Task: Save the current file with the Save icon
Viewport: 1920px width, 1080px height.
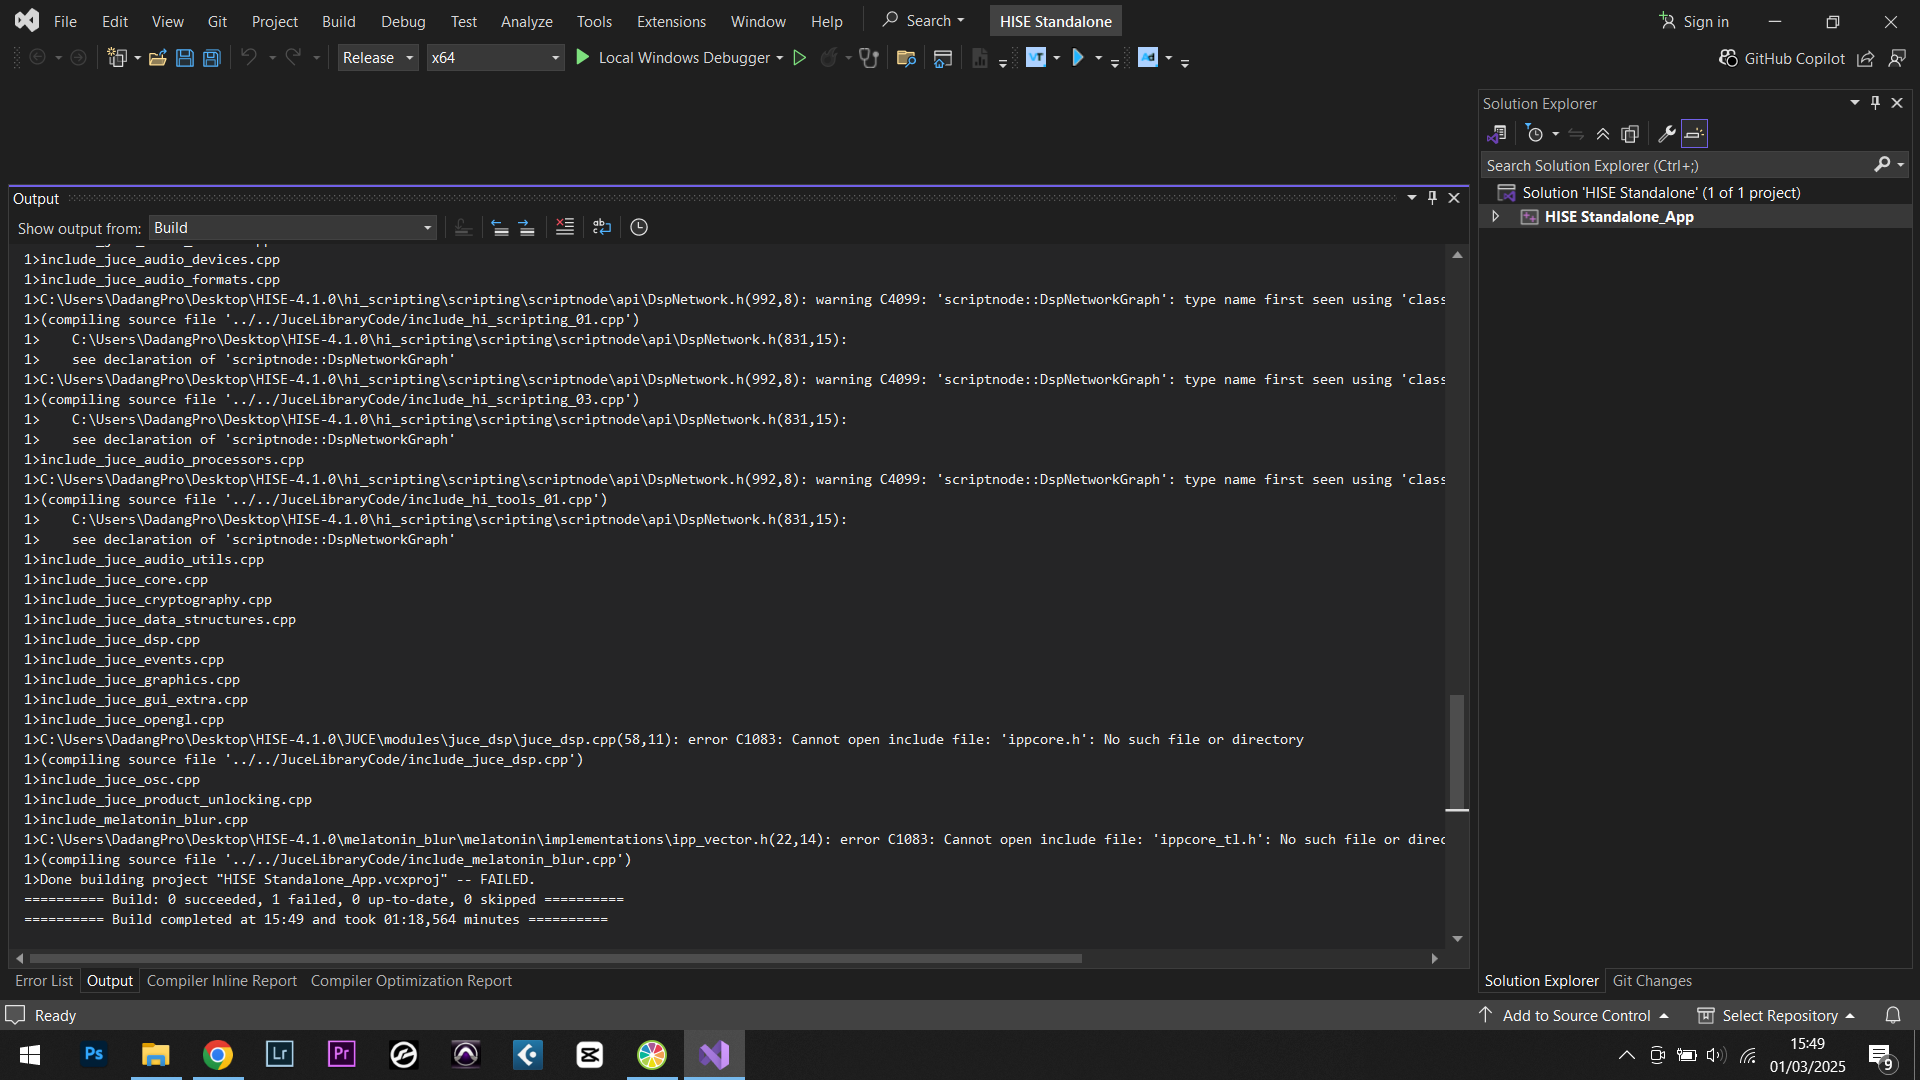Action: coord(185,58)
